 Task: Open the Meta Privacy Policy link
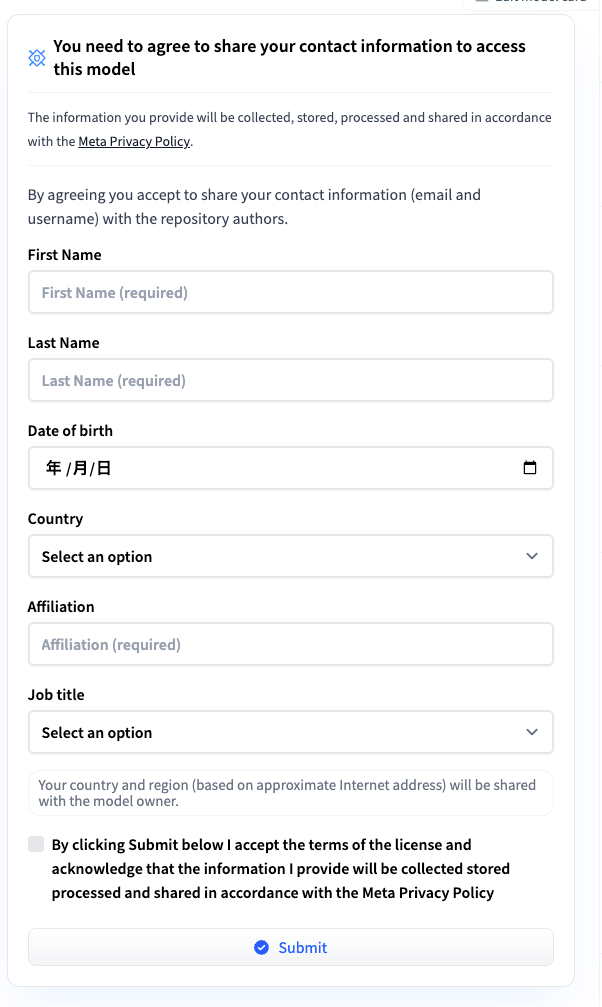134,141
